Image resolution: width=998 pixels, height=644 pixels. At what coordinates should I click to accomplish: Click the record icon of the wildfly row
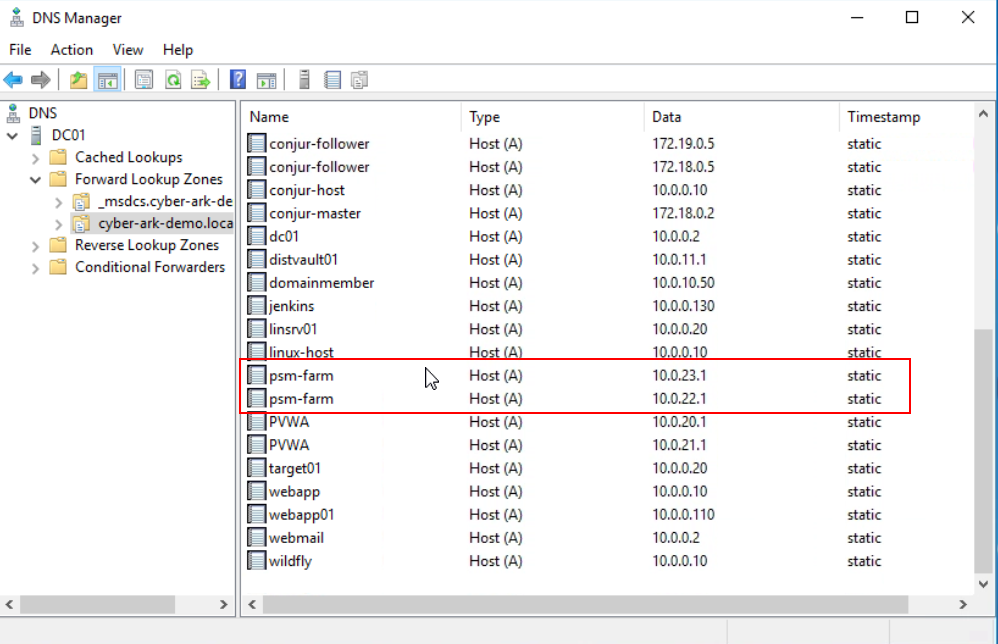[257, 561]
